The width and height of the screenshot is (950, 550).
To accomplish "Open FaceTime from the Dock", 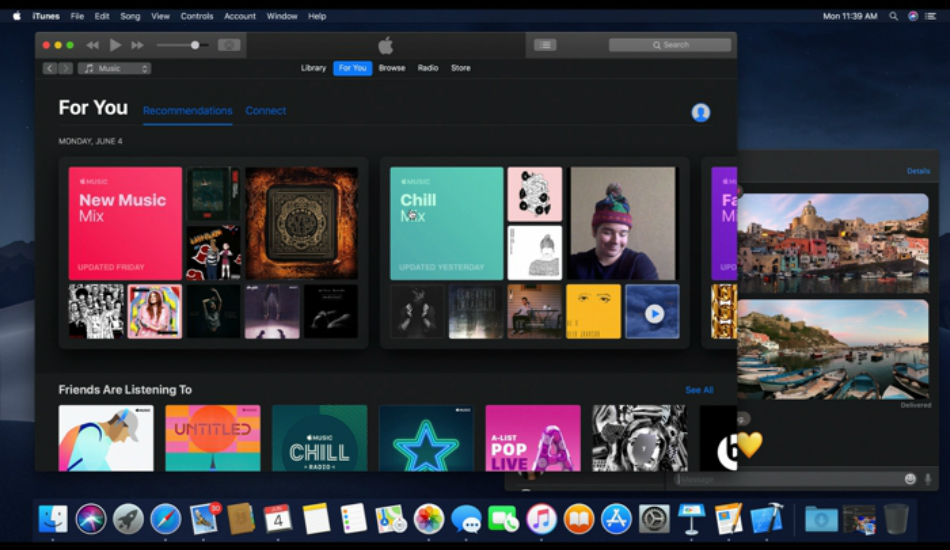I will click(503, 519).
